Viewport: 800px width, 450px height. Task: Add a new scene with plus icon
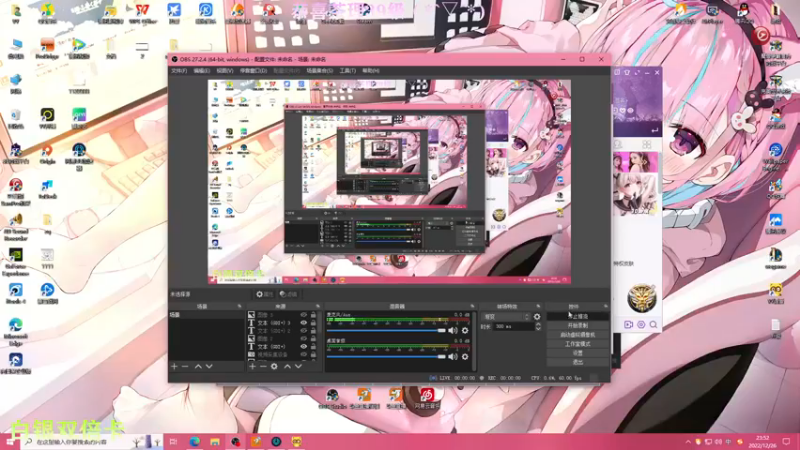click(174, 366)
